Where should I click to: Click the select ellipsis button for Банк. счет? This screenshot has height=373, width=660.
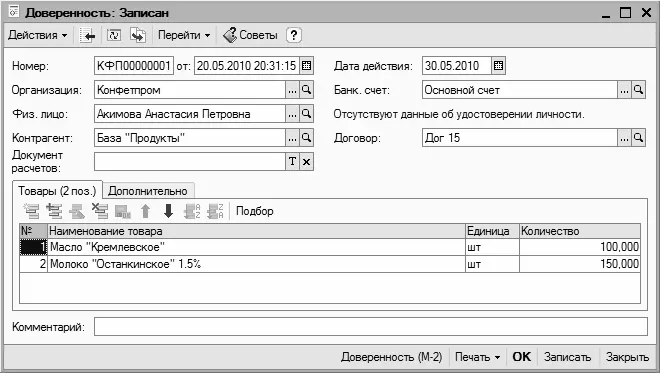coord(624,90)
